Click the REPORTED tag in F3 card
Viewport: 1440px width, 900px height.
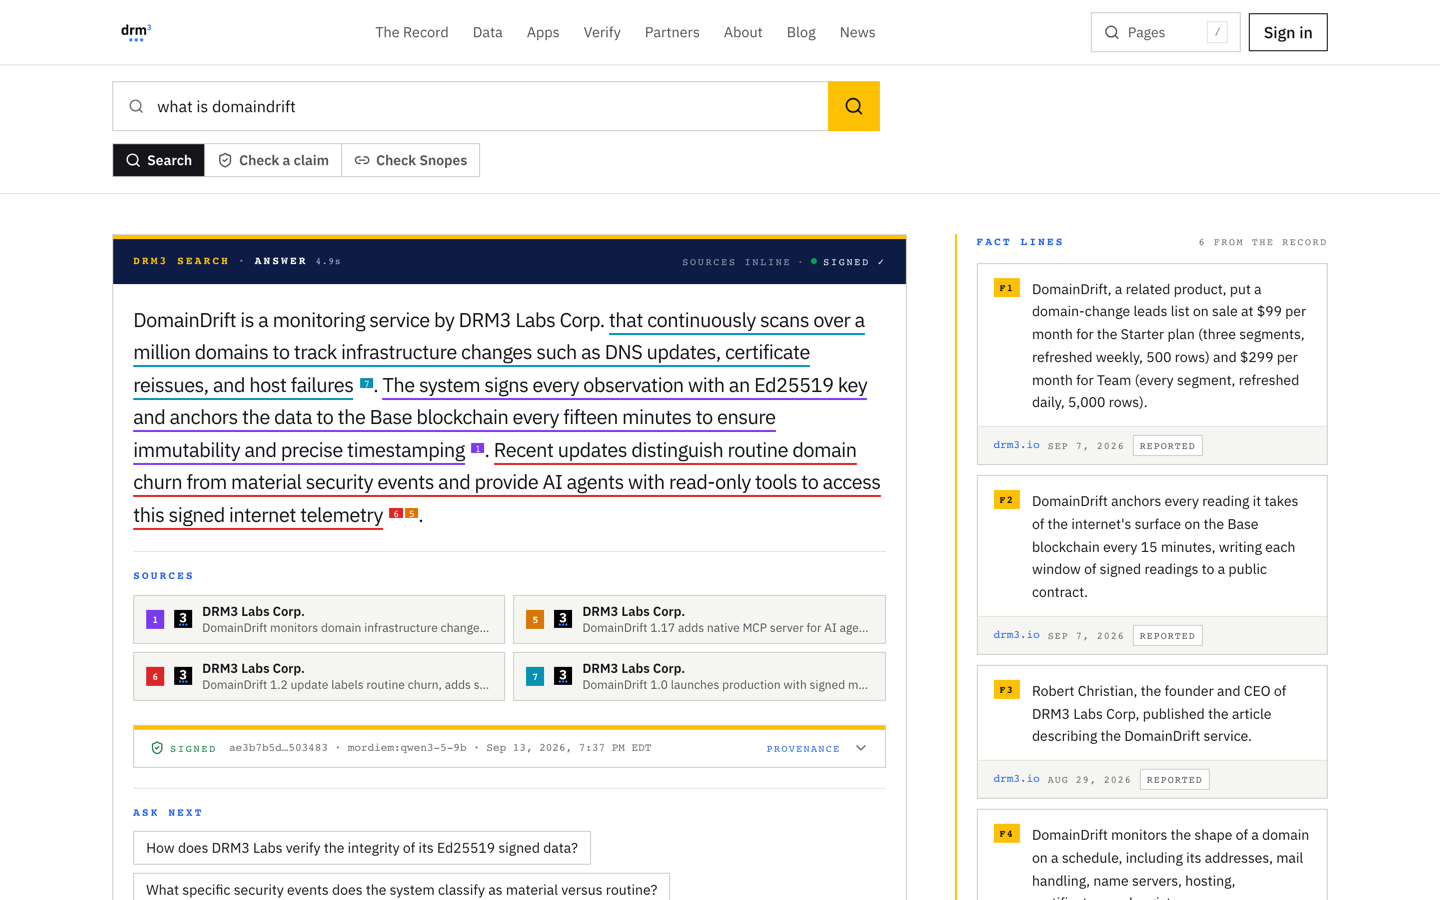[1174, 780]
